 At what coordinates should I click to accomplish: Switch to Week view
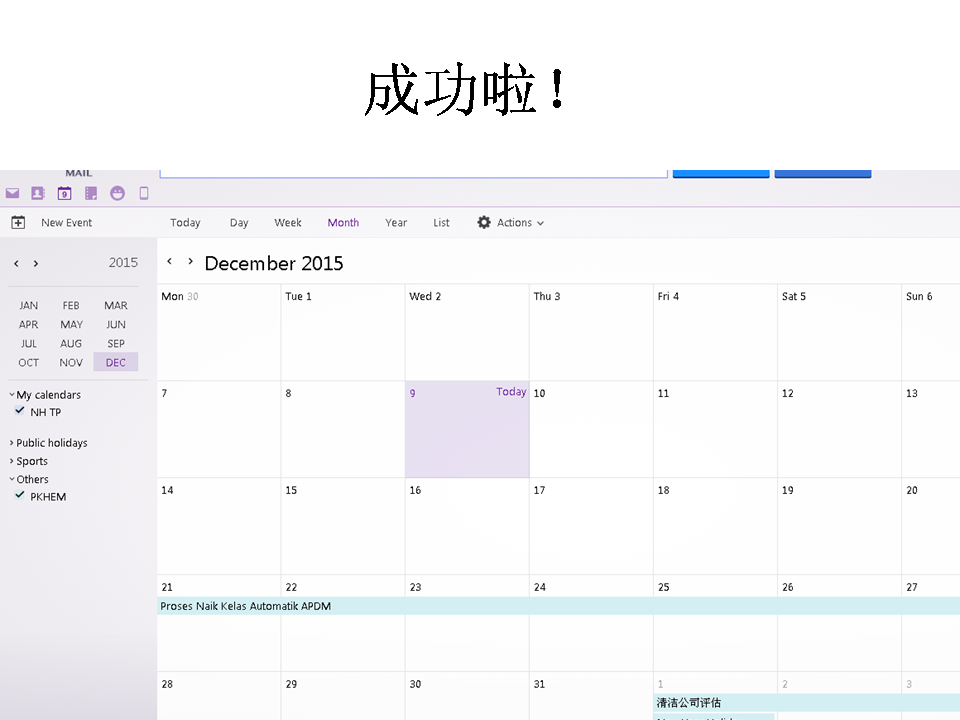coord(288,223)
